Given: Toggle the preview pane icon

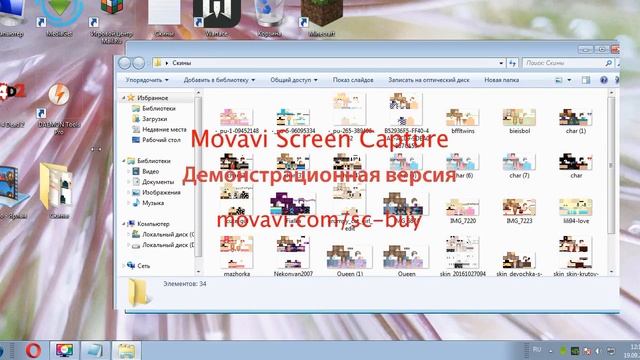Looking at the screenshot, I should pos(586,80).
